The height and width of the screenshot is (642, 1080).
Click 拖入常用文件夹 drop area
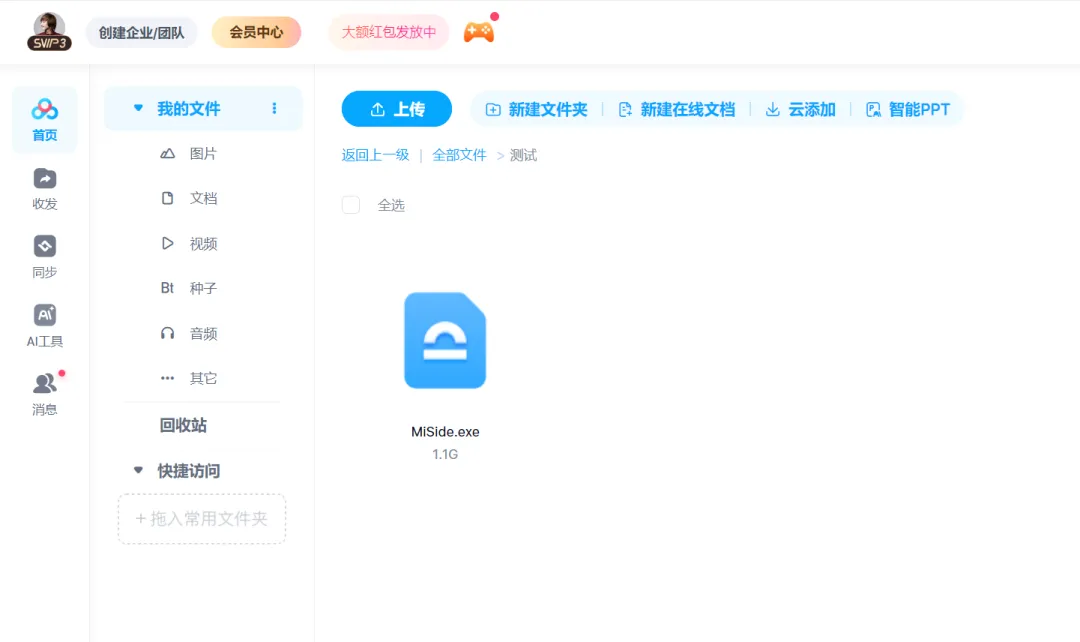point(202,519)
